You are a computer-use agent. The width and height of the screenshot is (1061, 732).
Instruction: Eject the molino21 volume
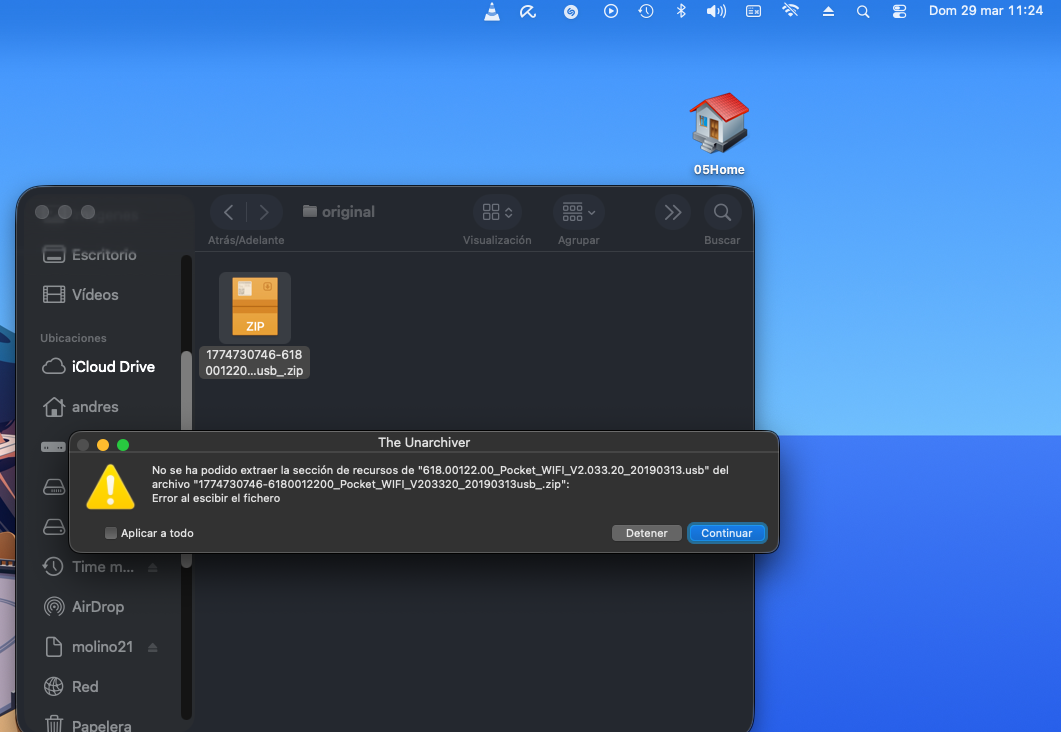(x=152, y=647)
